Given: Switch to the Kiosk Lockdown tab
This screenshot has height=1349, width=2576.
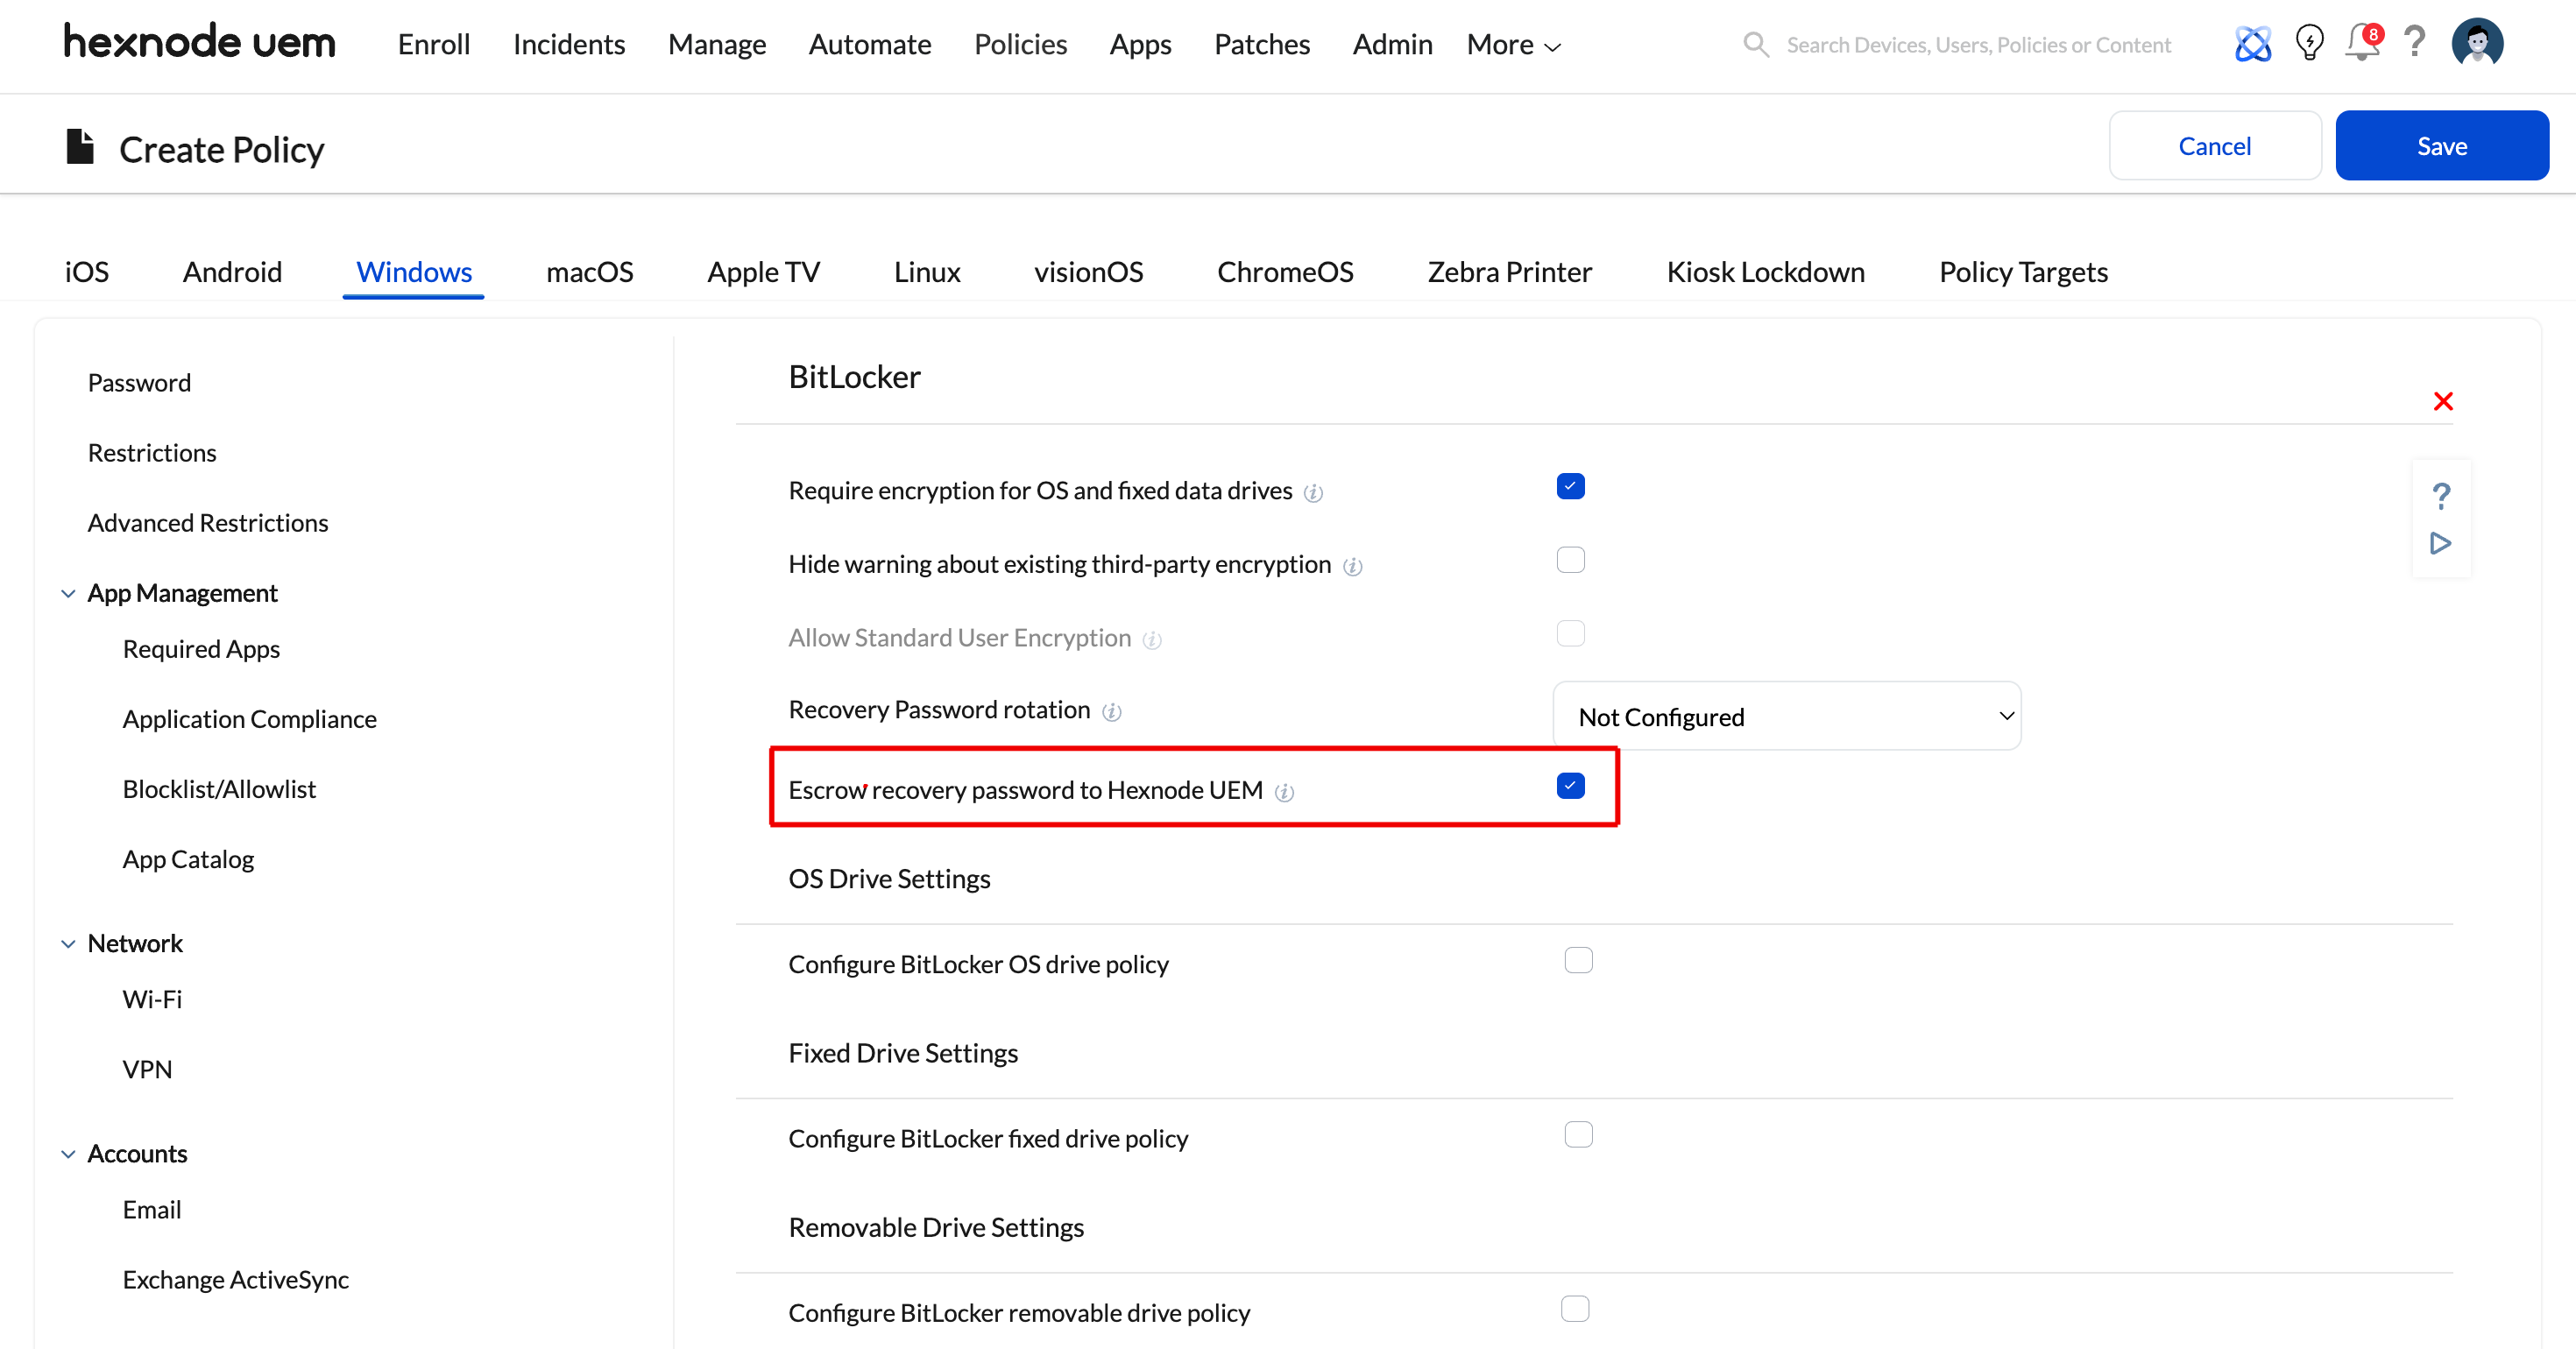Looking at the screenshot, I should tap(1765, 271).
